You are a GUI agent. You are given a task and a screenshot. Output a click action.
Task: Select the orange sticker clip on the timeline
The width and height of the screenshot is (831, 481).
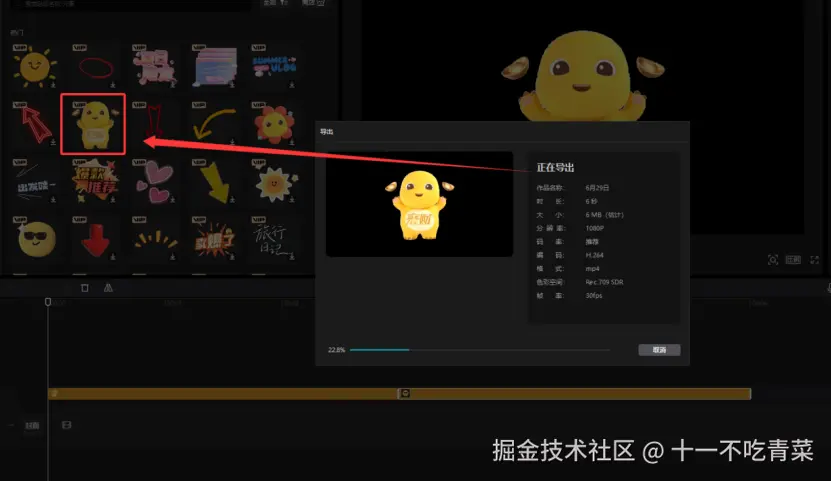[x=400, y=394]
